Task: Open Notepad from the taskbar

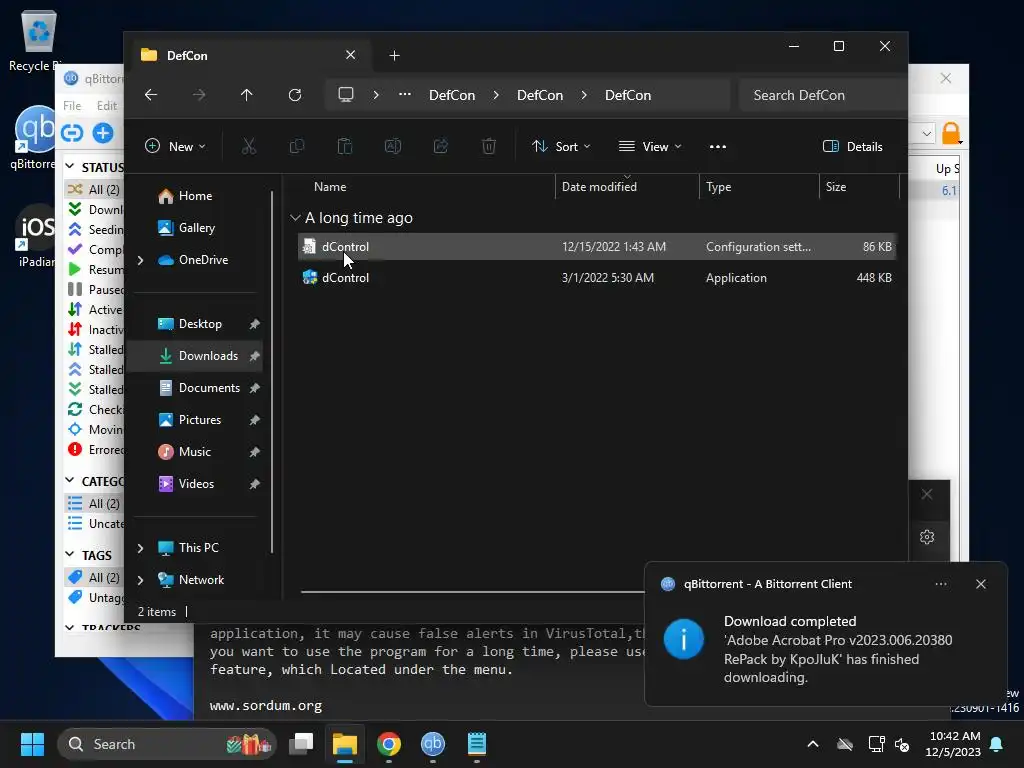Action: pyautogui.click(x=477, y=744)
